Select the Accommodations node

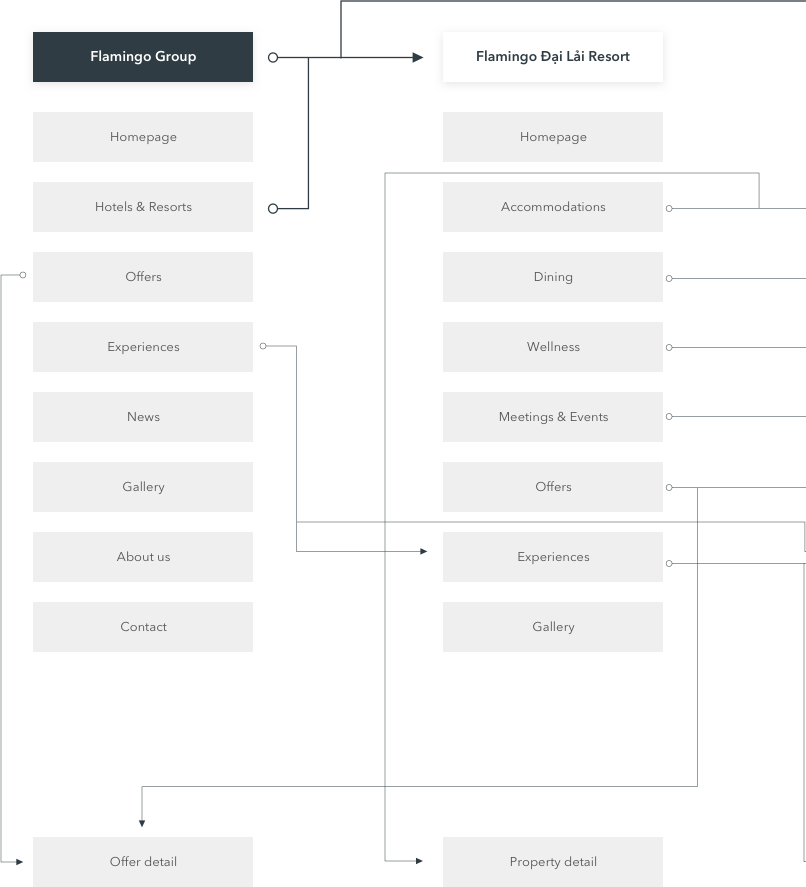(x=553, y=207)
